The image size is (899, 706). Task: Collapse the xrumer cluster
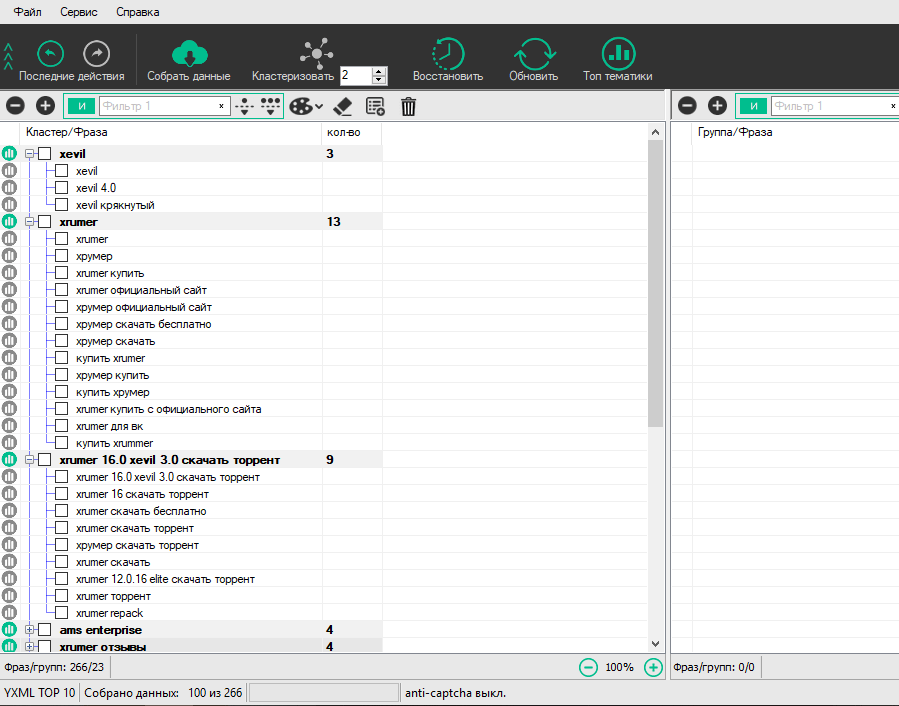(x=30, y=222)
